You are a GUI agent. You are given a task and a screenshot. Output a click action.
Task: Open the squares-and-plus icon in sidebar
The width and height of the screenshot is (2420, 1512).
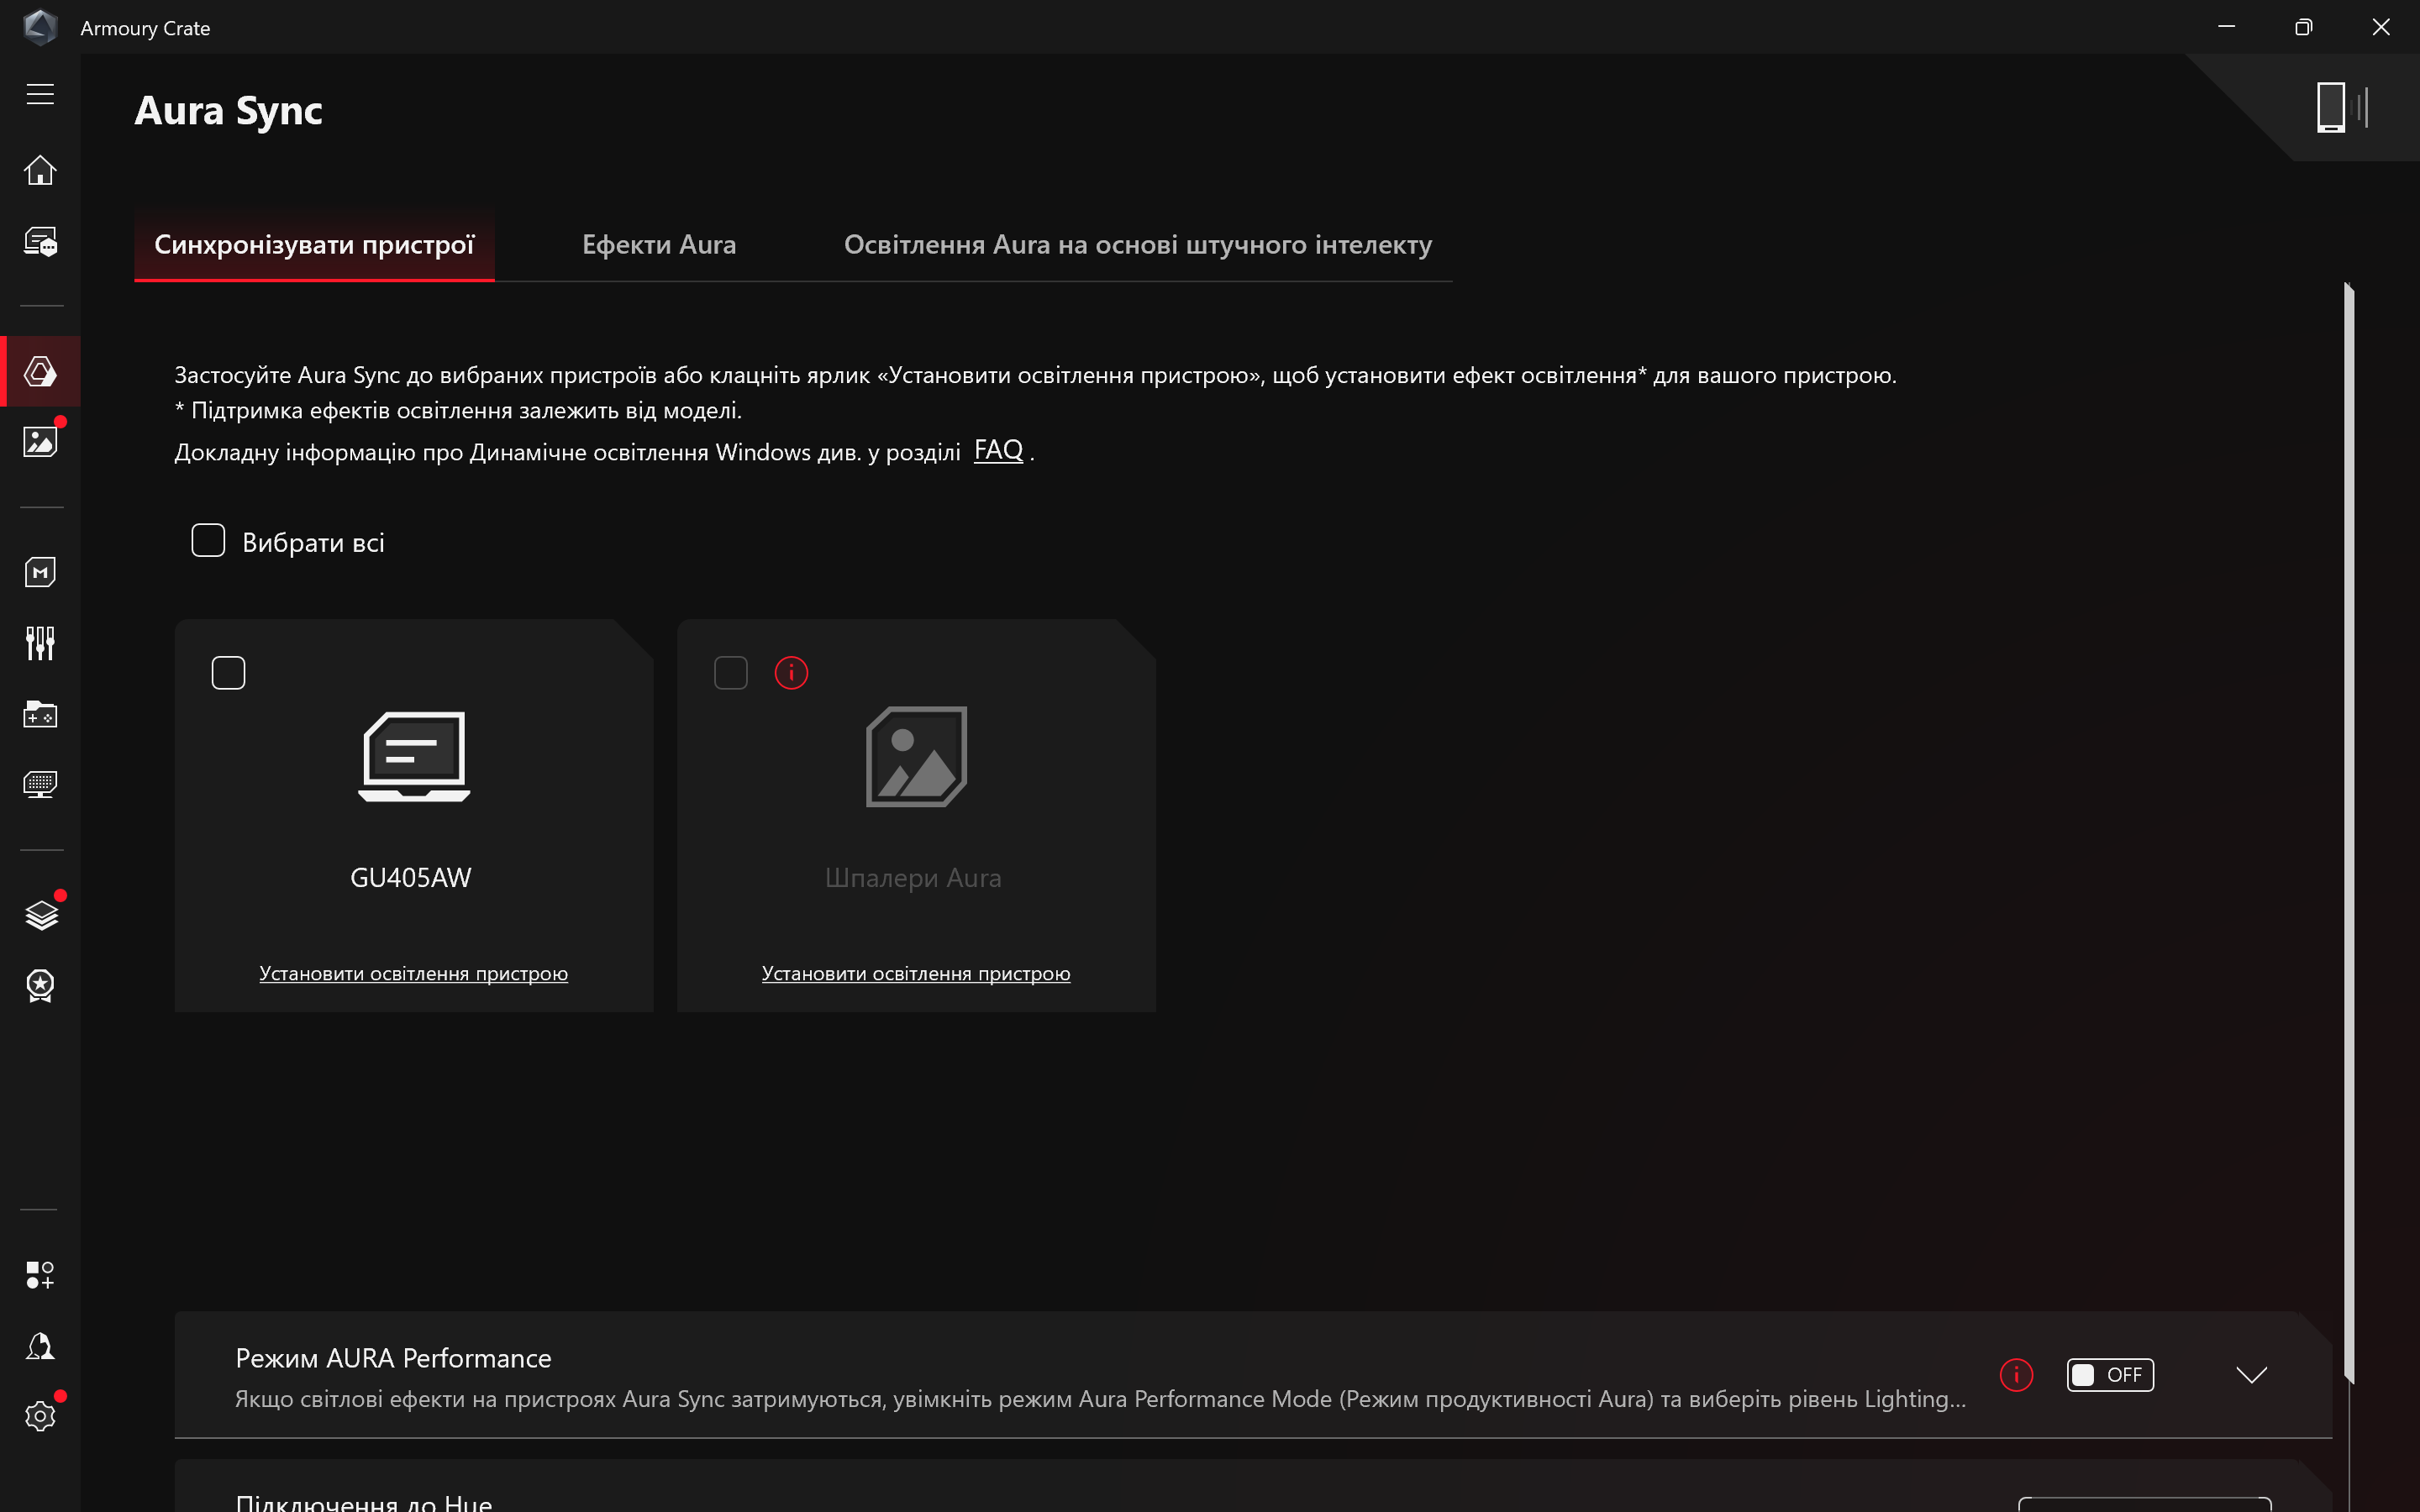pyautogui.click(x=40, y=1275)
